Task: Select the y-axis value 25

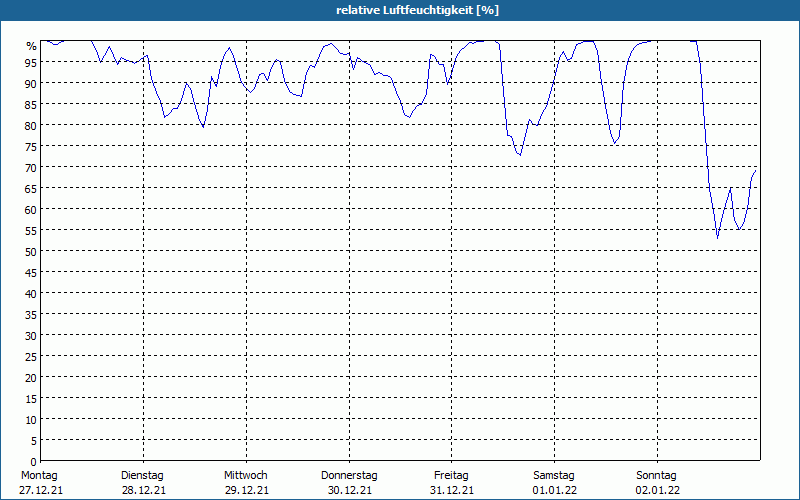Action: [31, 357]
